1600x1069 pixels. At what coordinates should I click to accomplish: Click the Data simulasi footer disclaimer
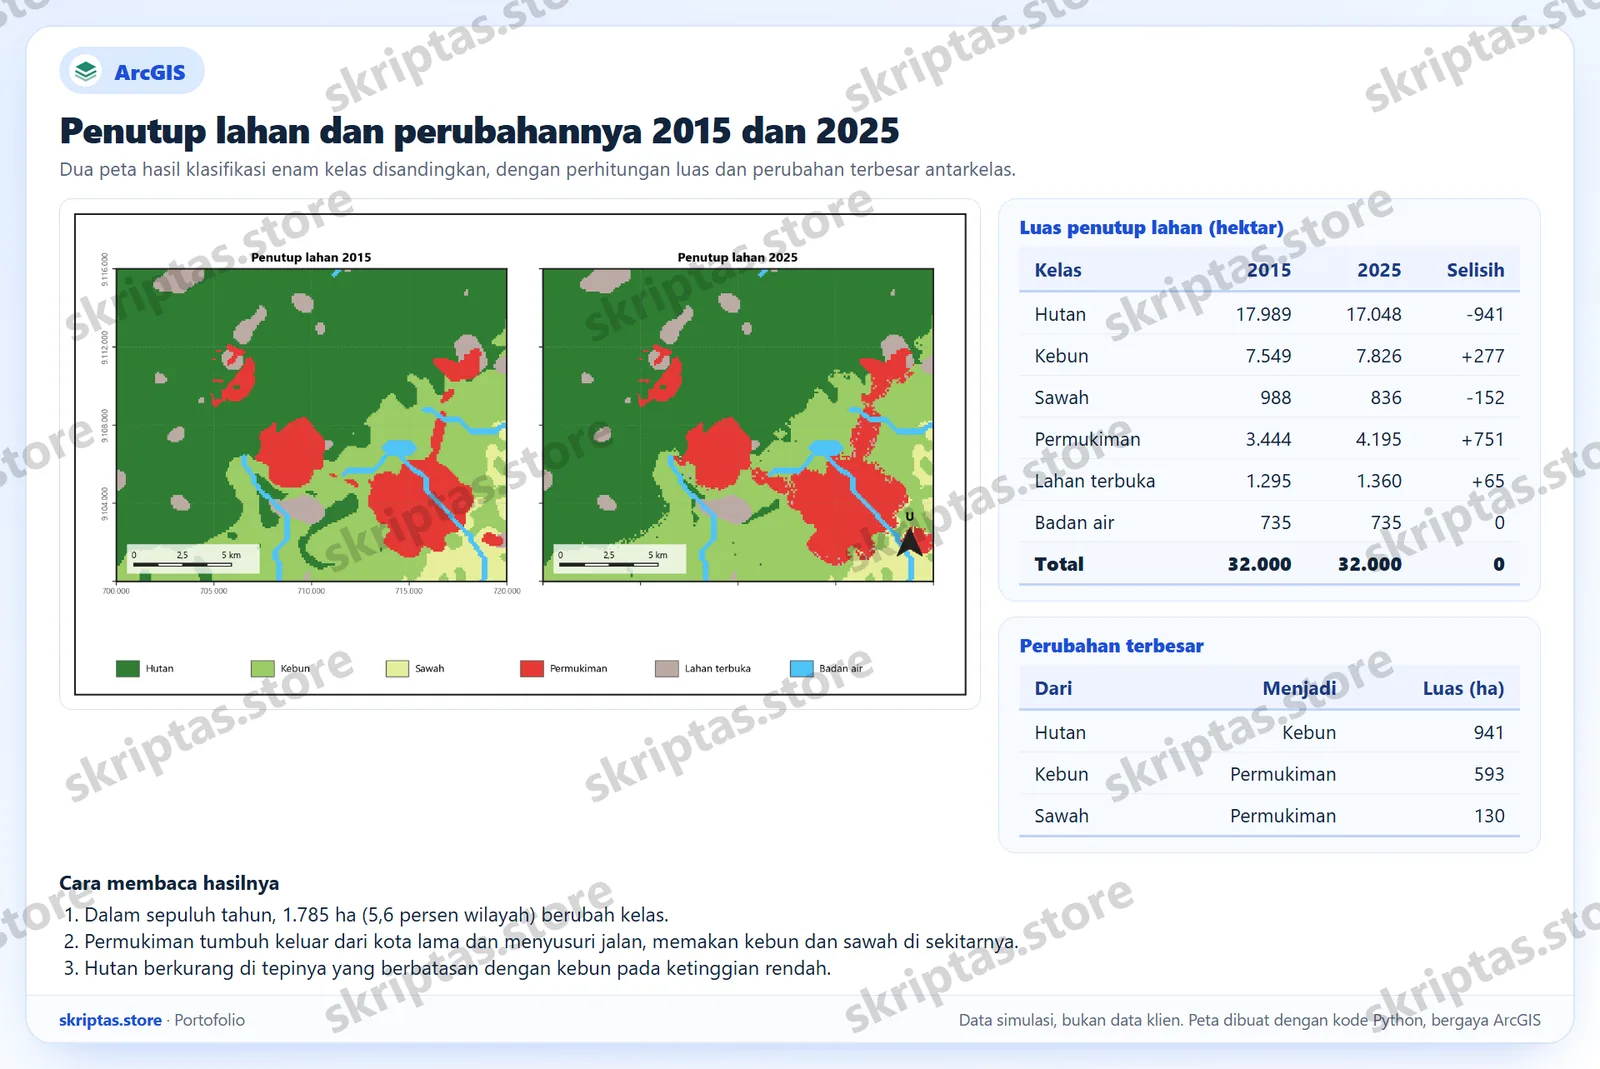[1249, 1020]
